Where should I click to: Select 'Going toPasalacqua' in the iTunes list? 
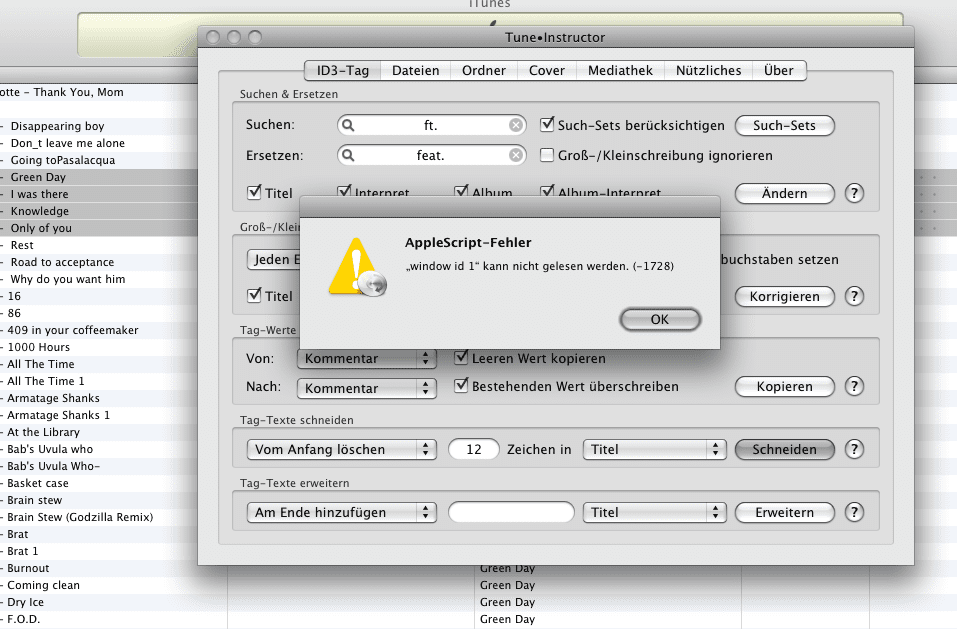[63, 160]
